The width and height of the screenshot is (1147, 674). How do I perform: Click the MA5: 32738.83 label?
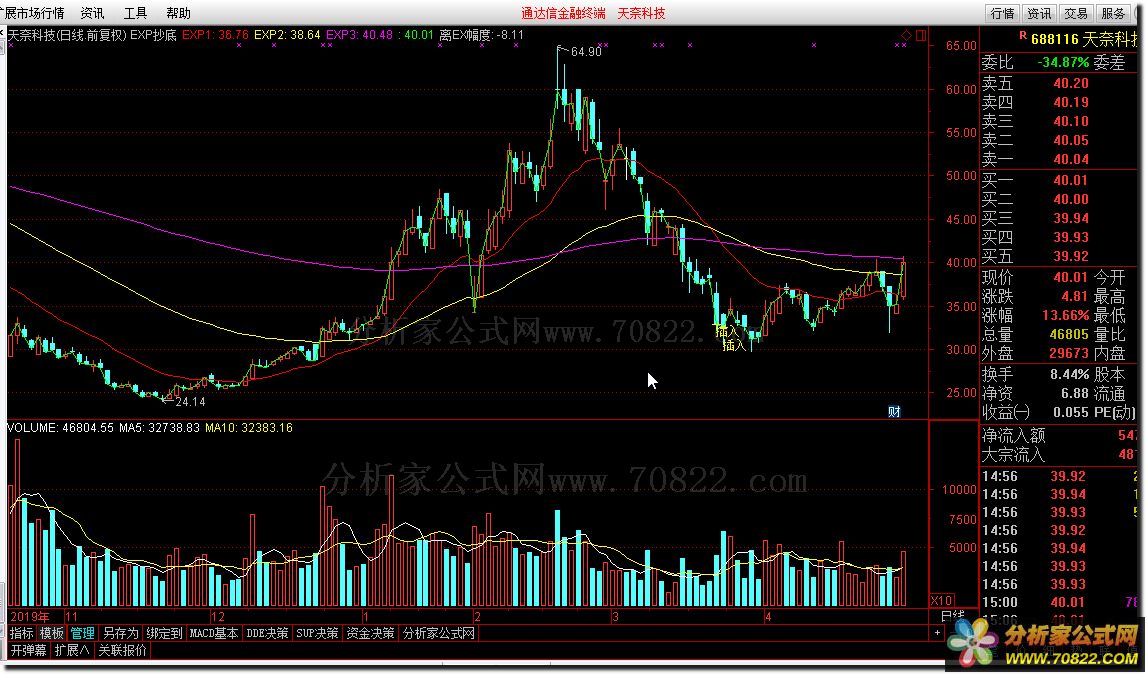[x=159, y=427]
